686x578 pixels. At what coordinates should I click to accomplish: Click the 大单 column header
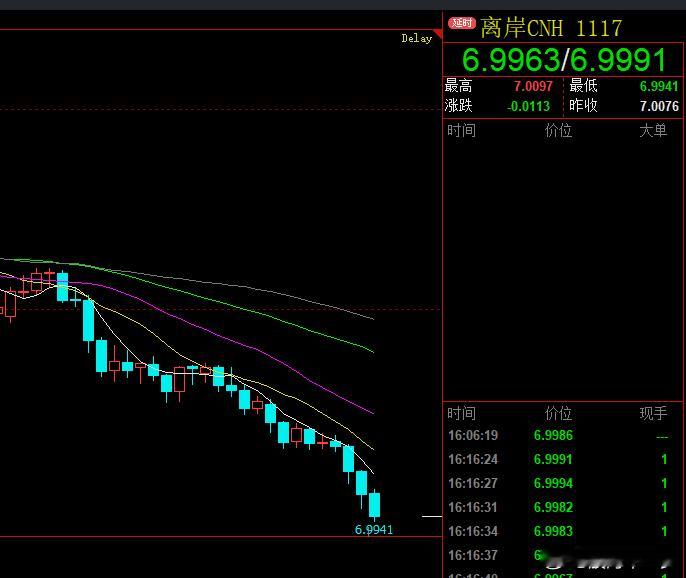point(653,130)
